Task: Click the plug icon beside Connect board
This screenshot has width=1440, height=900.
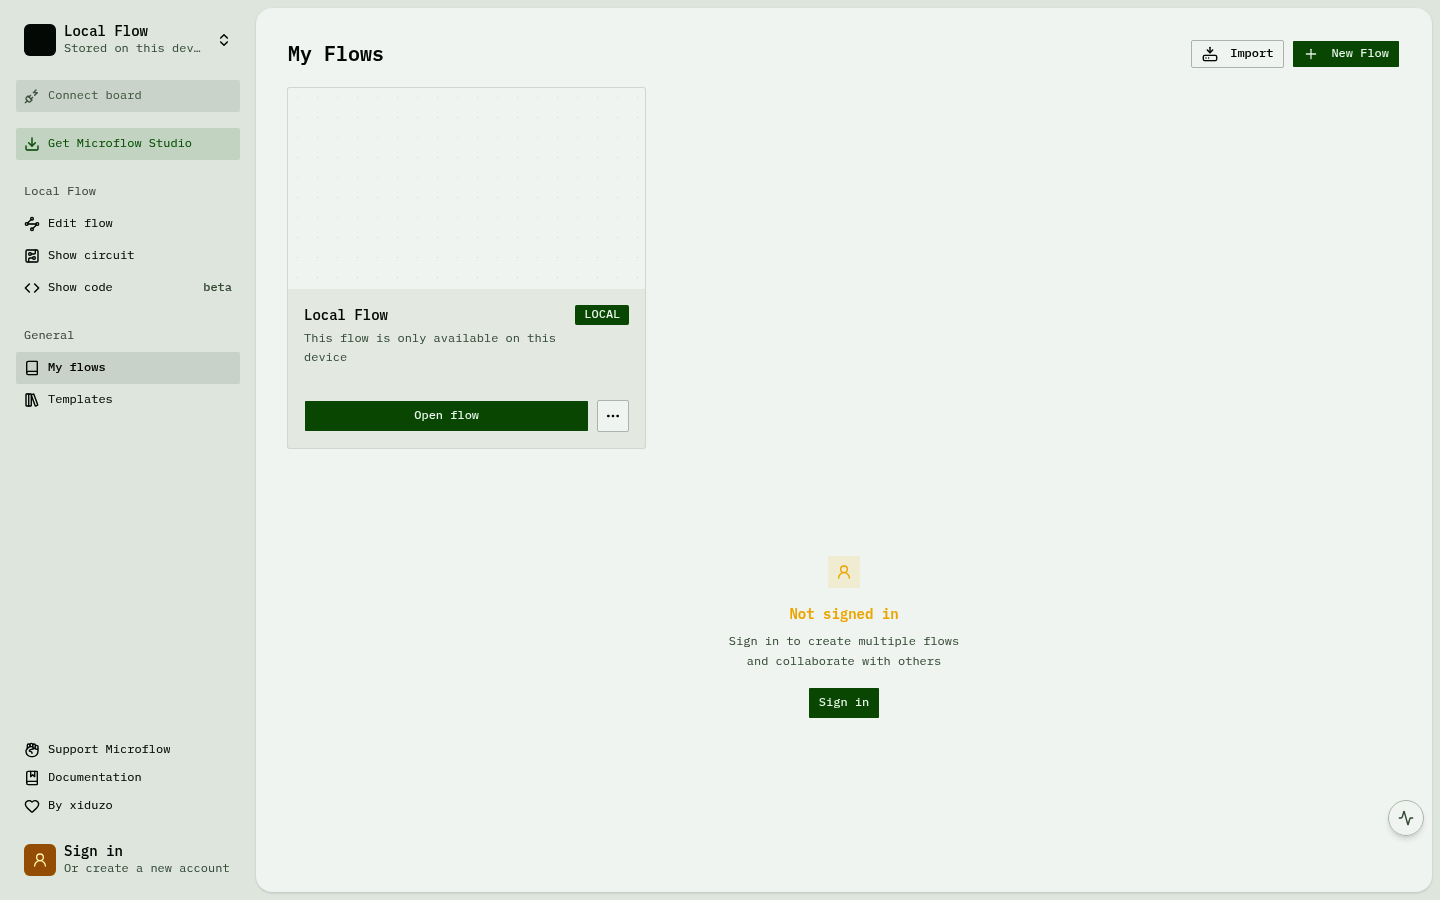Action: point(32,96)
